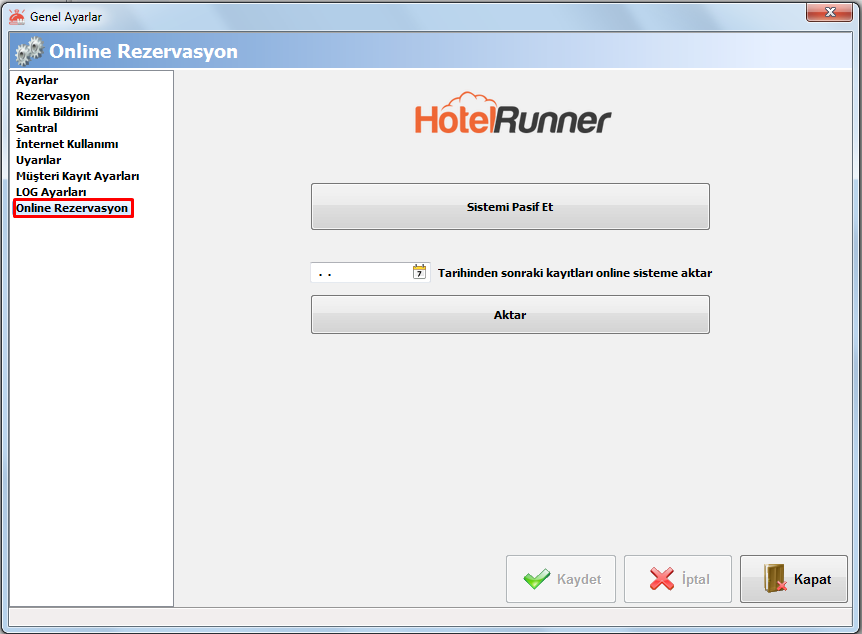Select LOG Ayarları in sidebar

[51, 192]
